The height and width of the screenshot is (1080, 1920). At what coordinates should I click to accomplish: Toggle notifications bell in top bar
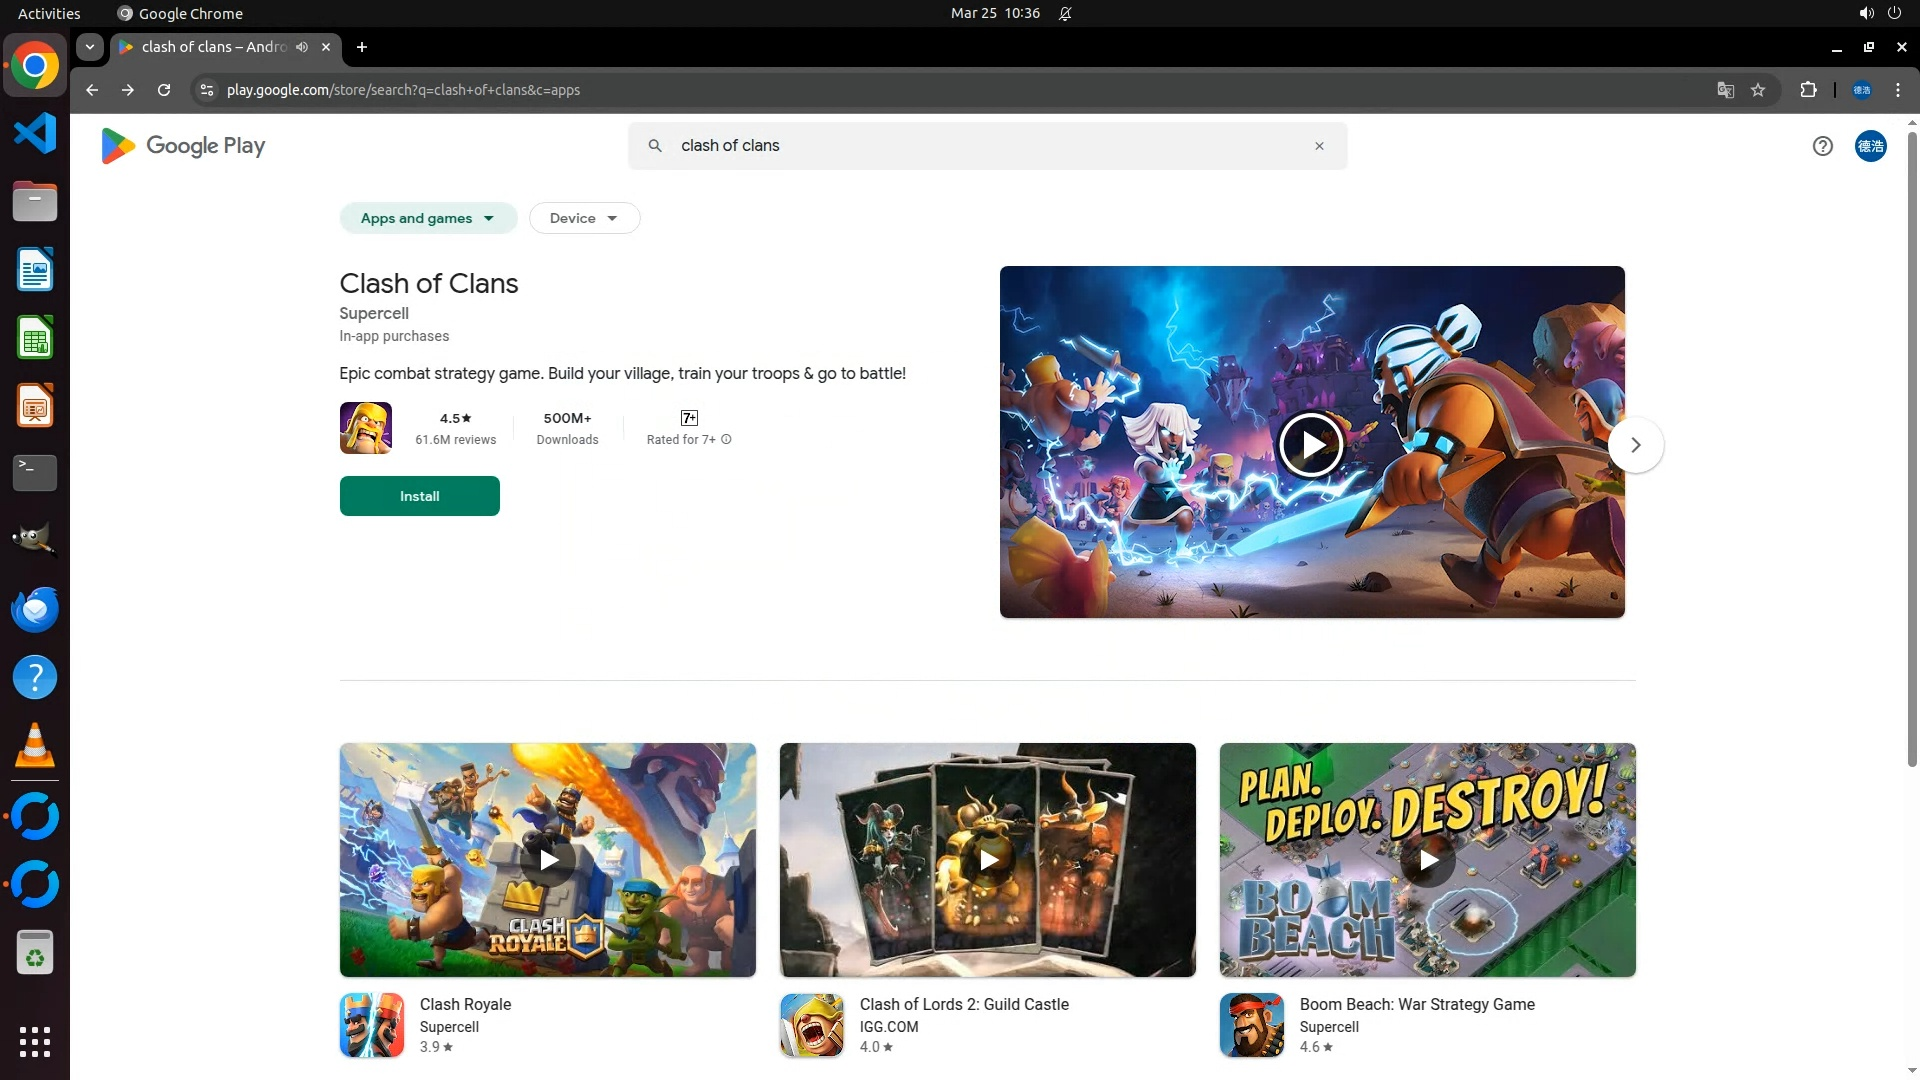(x=1065, y=13)
